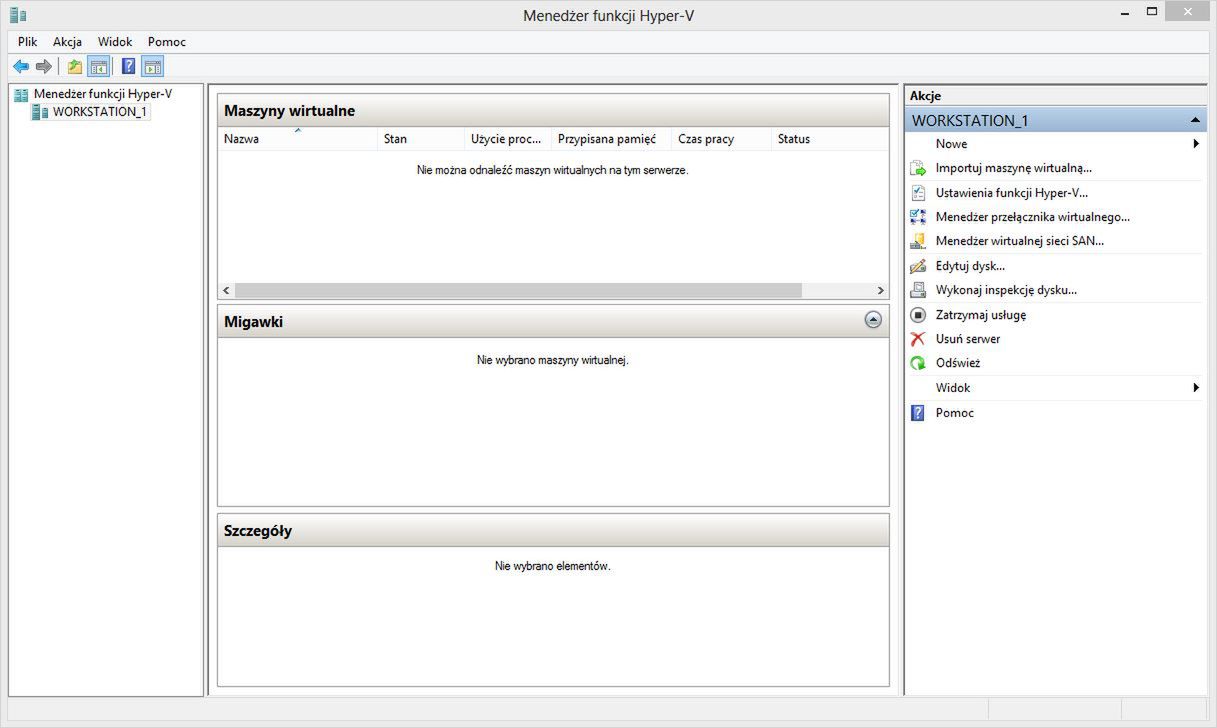Click the Menedżer wirtualnej sieci SAN icon
The width and height of the screenshot is (1217, 728).
[918, 241]
